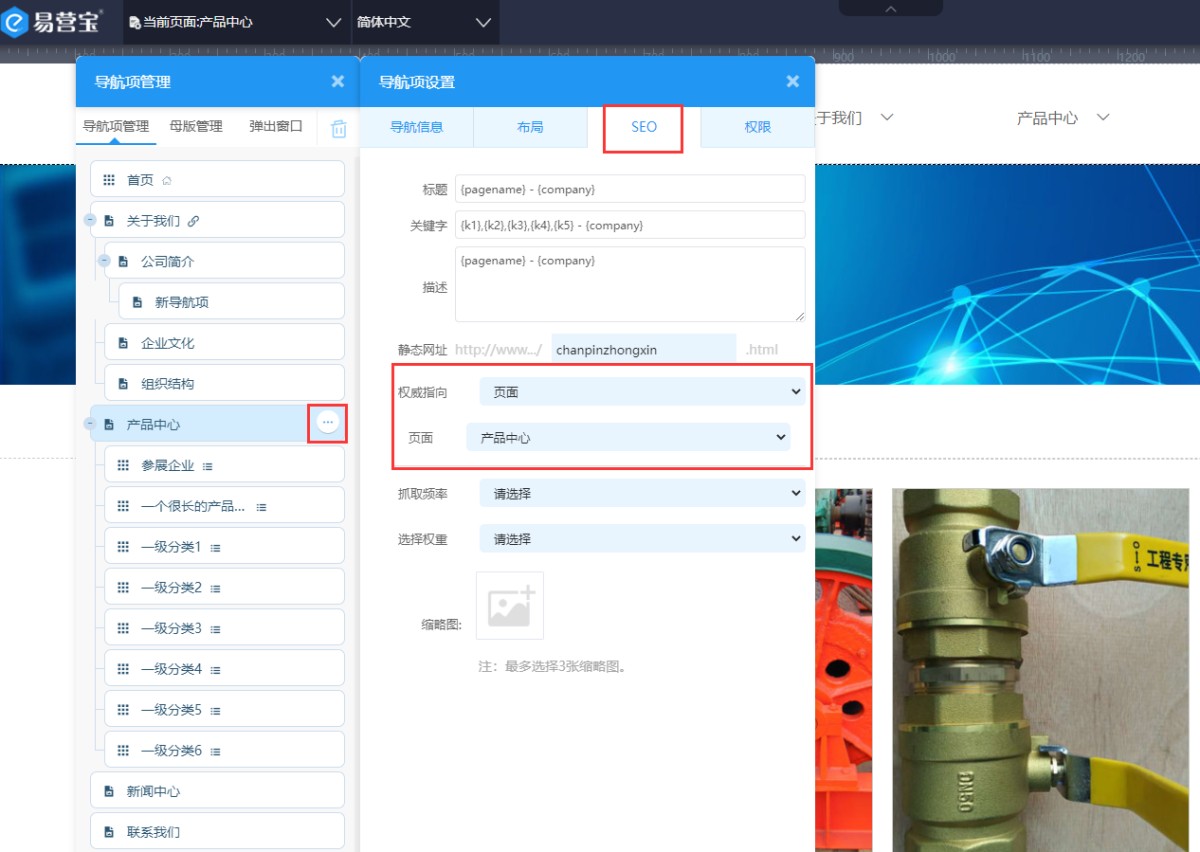Select the 首页 navigation item
The image size is (1200, 852).
pos(217,180)
